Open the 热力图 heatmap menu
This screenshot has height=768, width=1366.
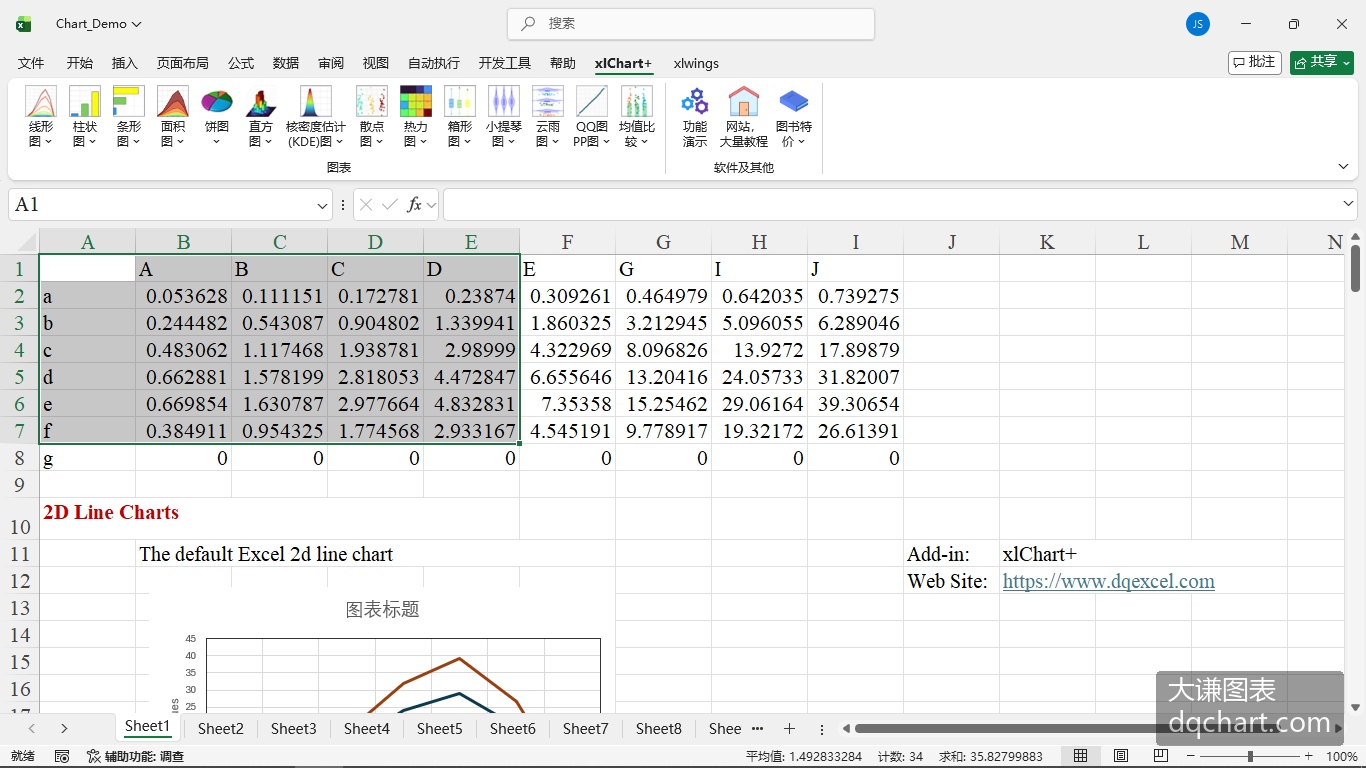click(416, 117)
